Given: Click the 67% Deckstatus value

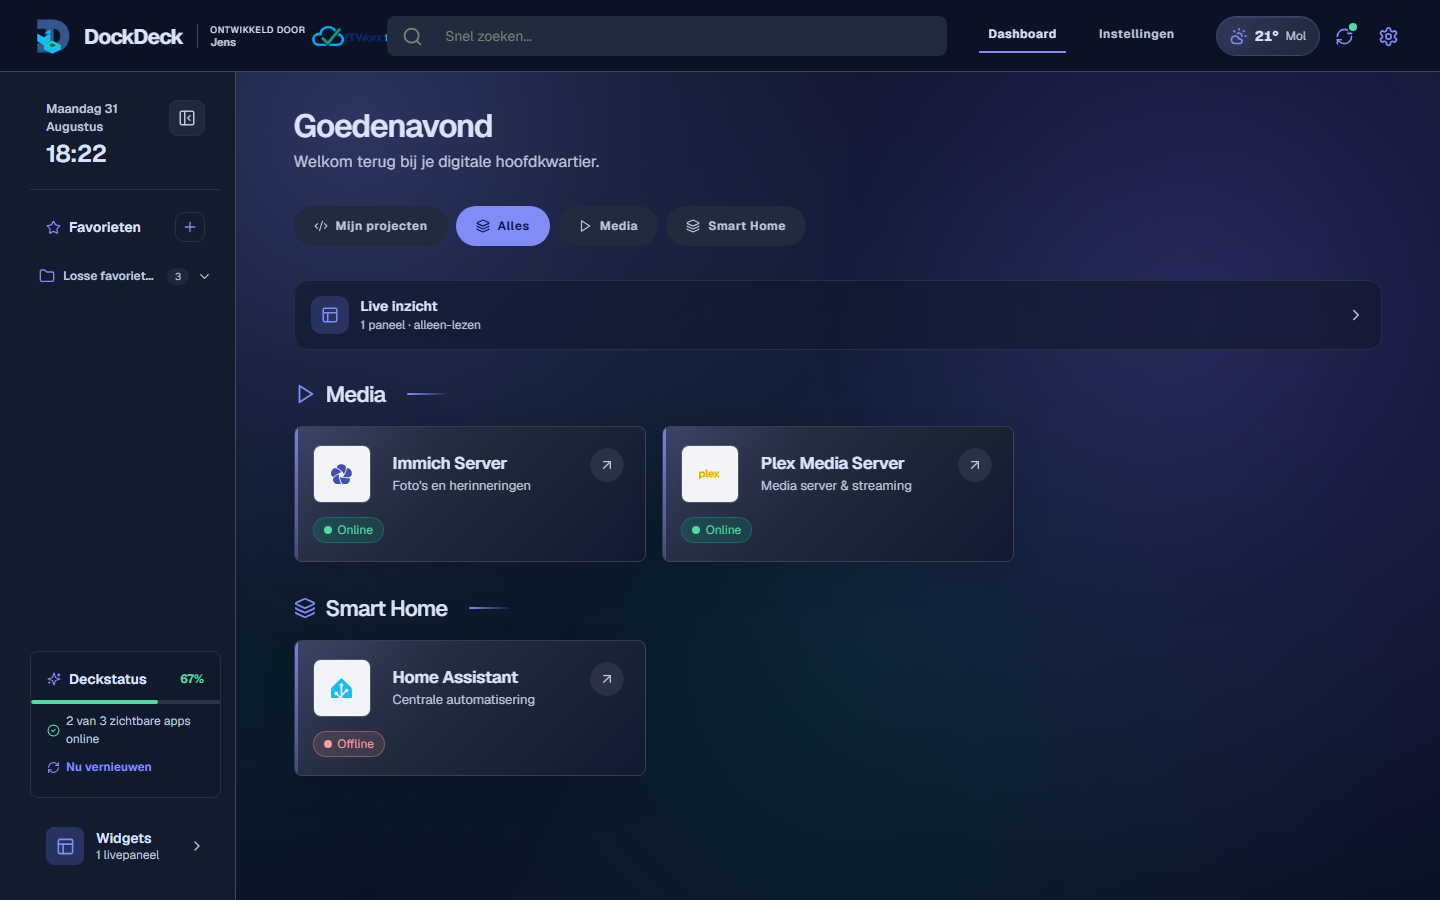Looking at the screenshot, I should 192,679.
